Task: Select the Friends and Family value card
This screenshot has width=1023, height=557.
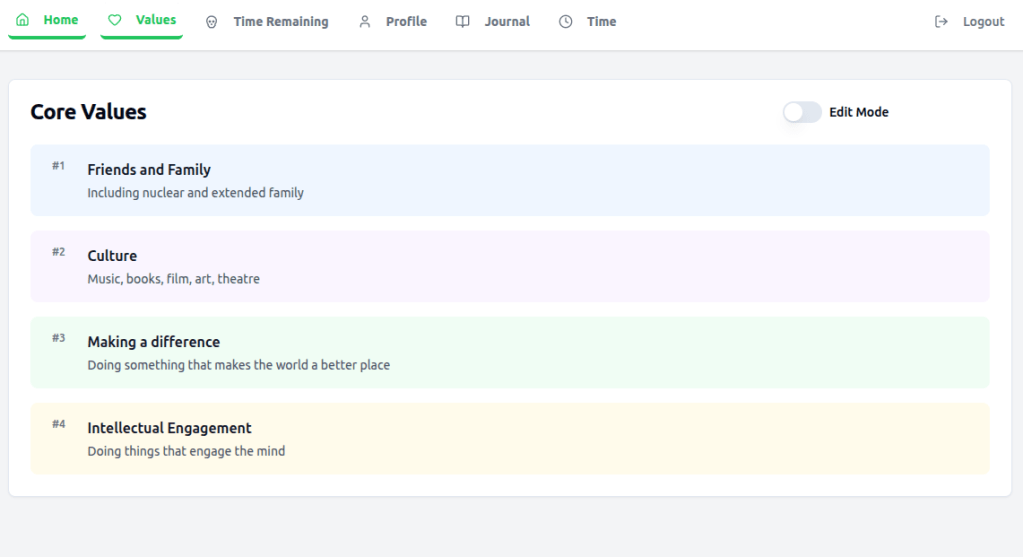Action: 510,180
